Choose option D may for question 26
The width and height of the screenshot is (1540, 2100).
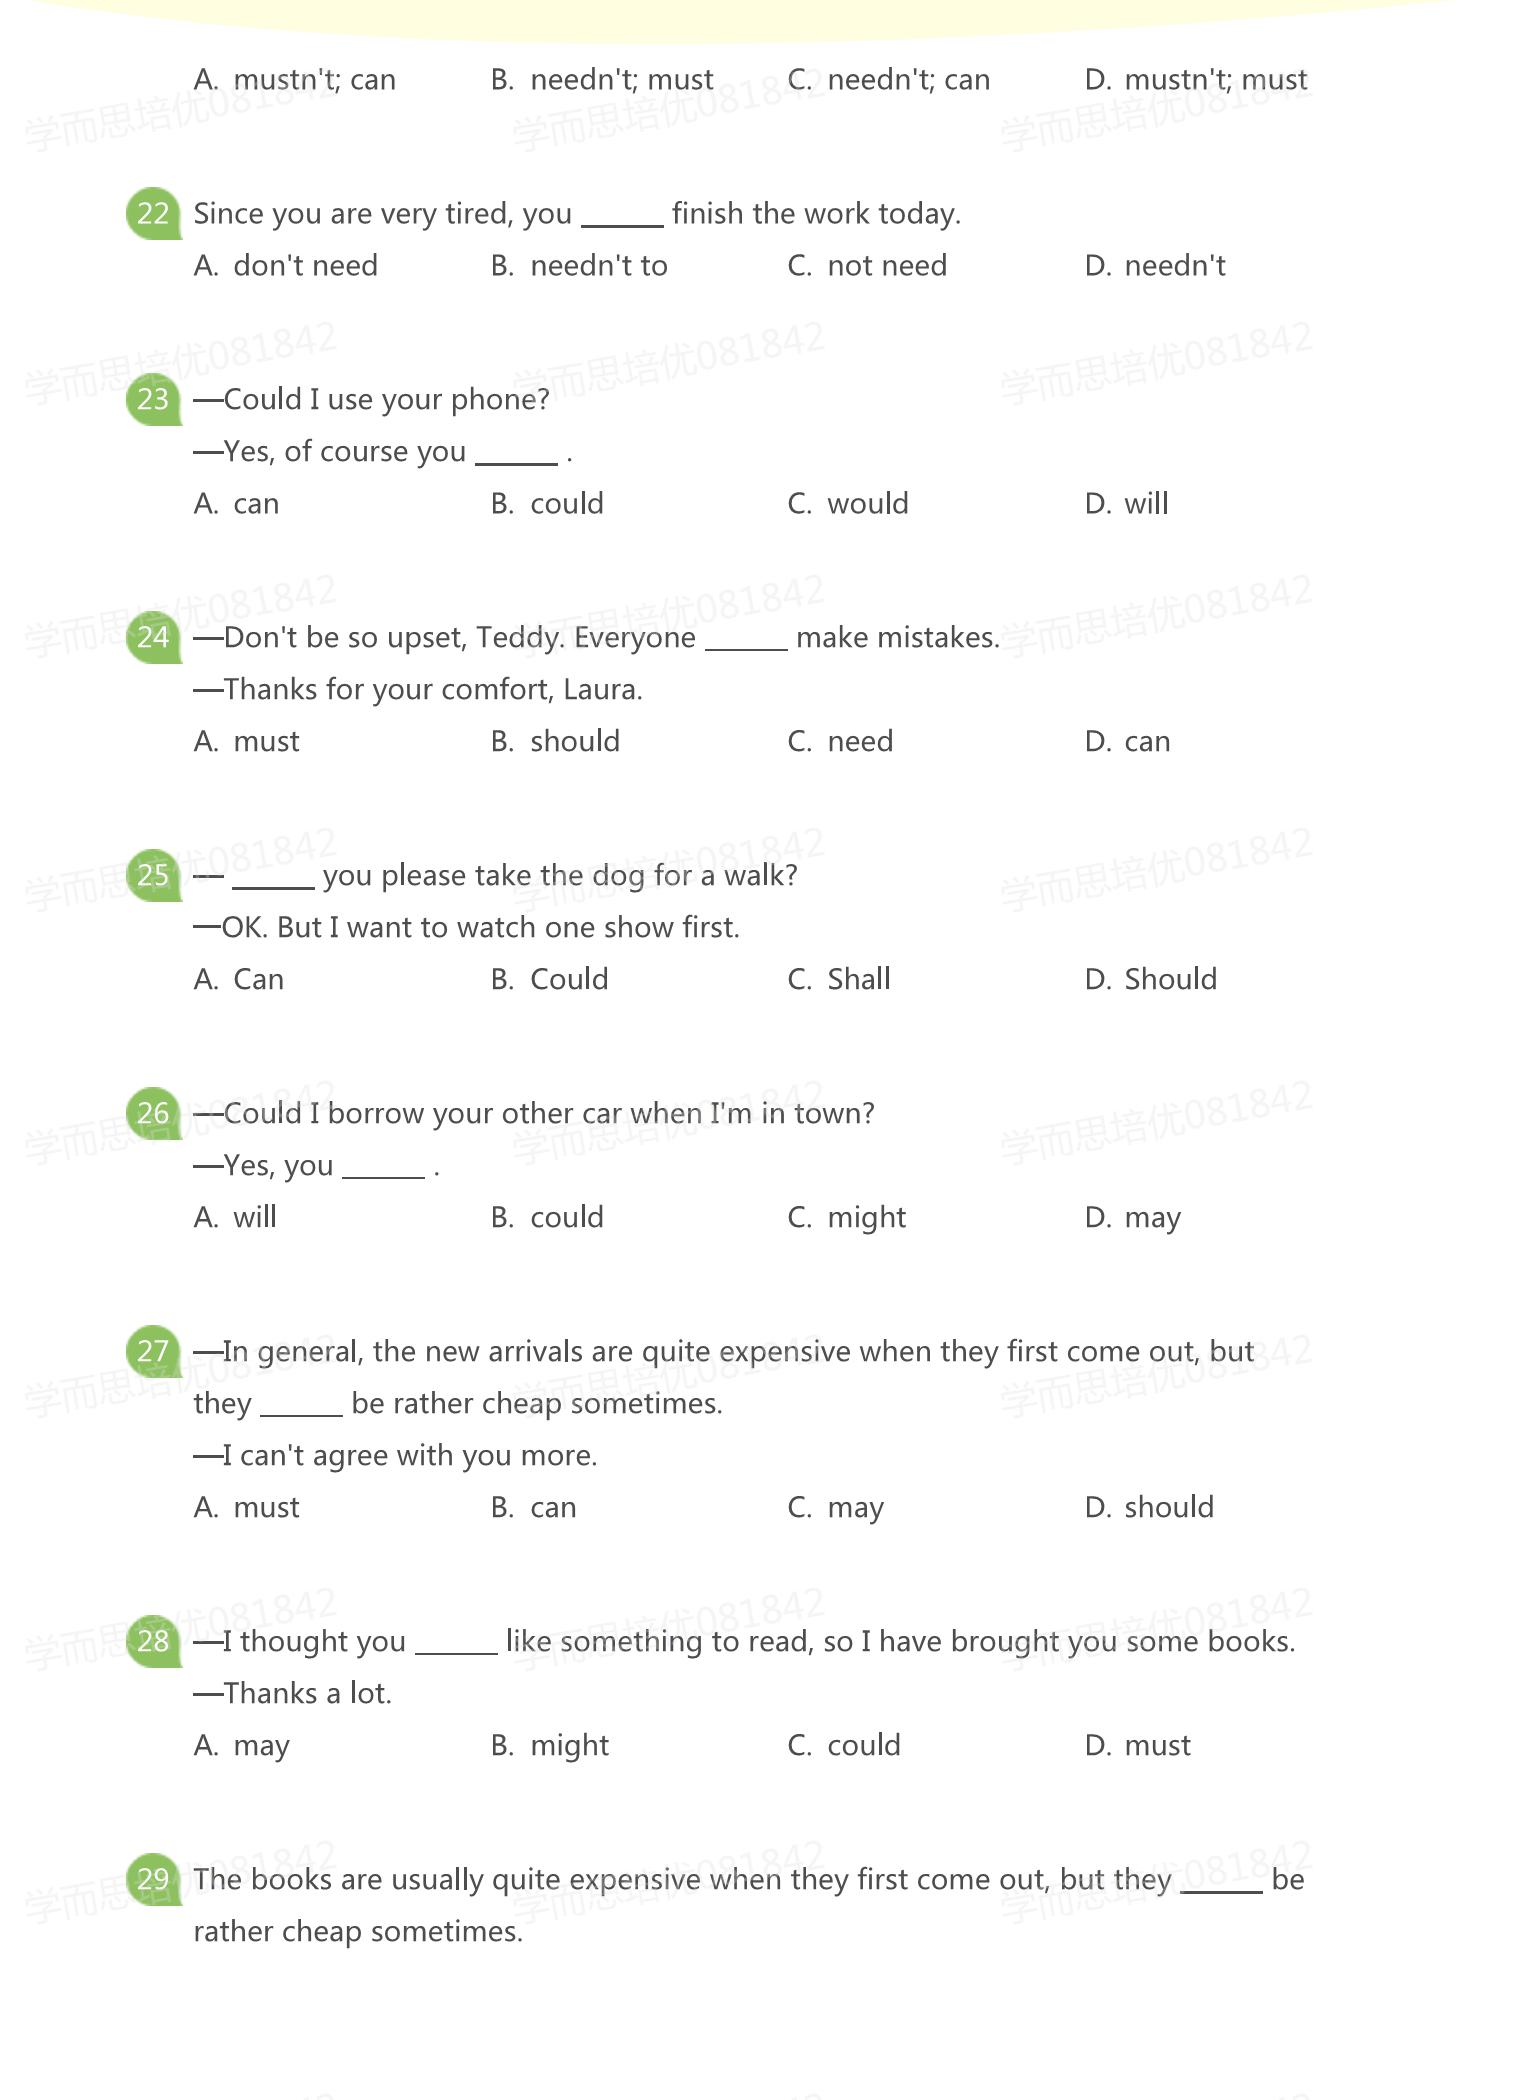[1133, 1218]
